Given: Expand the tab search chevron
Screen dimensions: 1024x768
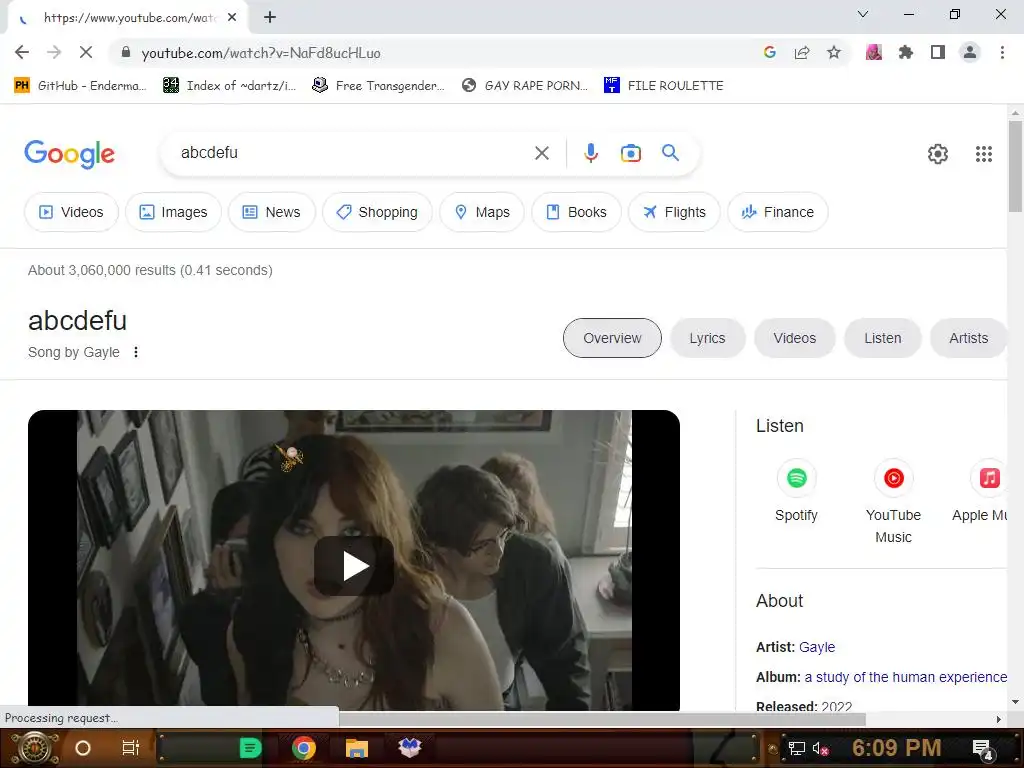Looking at the screenshot, I should (x=863, y=14).
